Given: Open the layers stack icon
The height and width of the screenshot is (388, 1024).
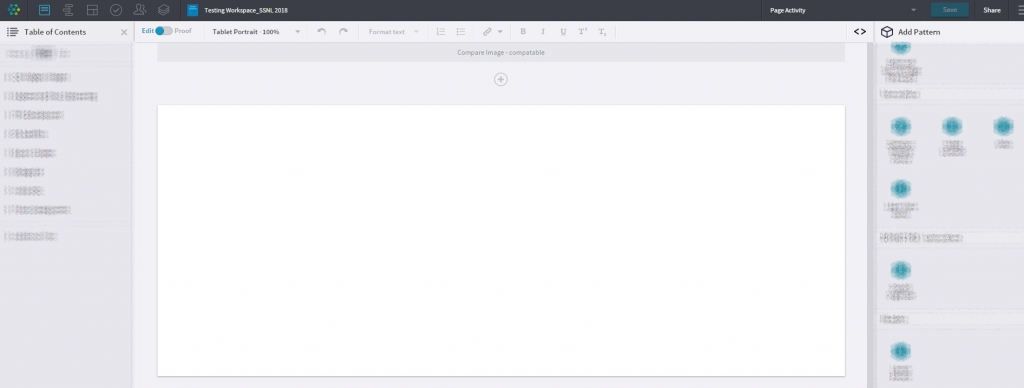Looking at the screenshot, I should pos(163,10).
